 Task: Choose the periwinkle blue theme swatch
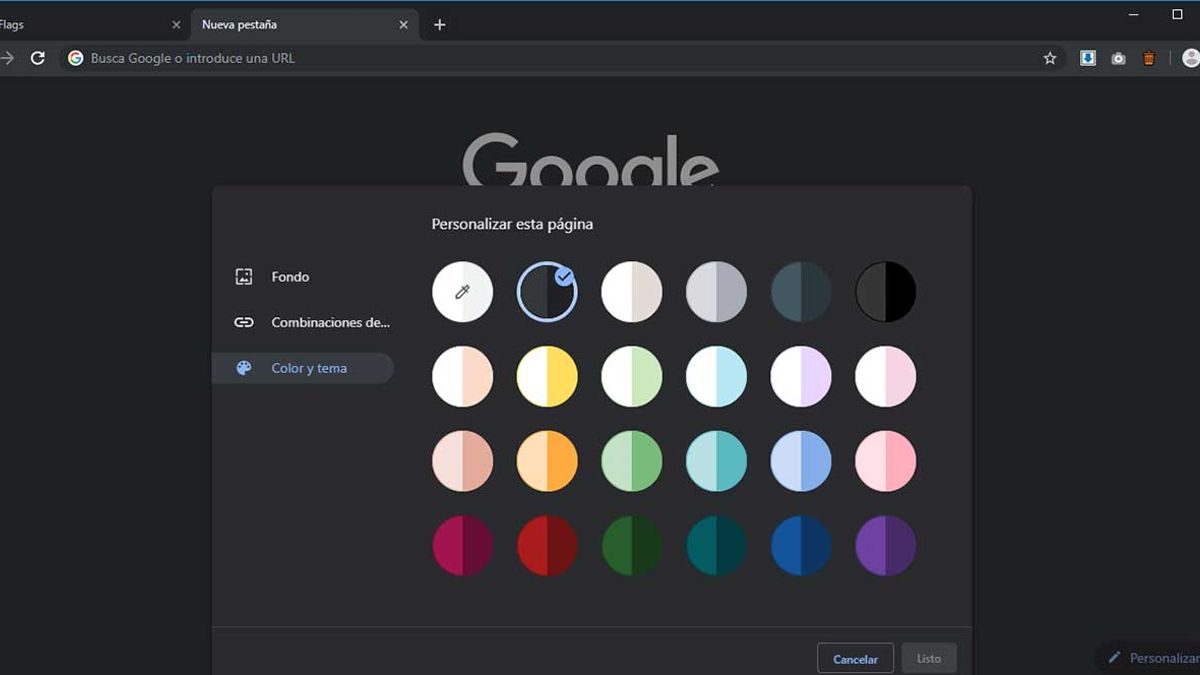coord(801,461)
